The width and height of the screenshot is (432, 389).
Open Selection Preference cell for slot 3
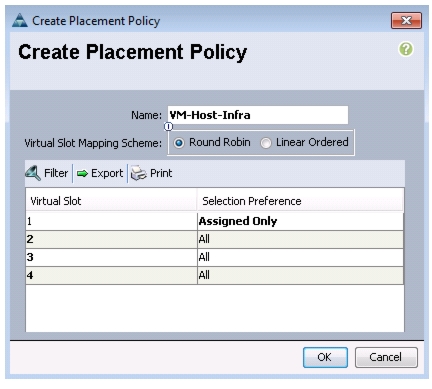coord(300,257)
